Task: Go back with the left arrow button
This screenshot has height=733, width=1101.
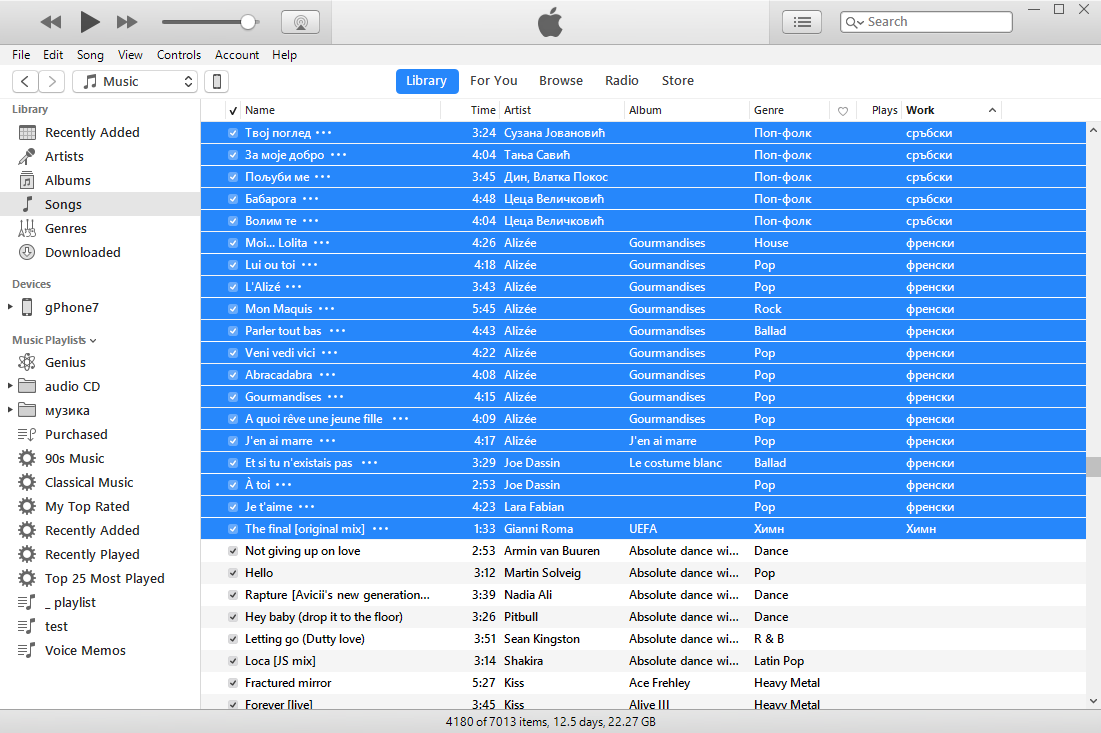Action: (x=25, y=81)
